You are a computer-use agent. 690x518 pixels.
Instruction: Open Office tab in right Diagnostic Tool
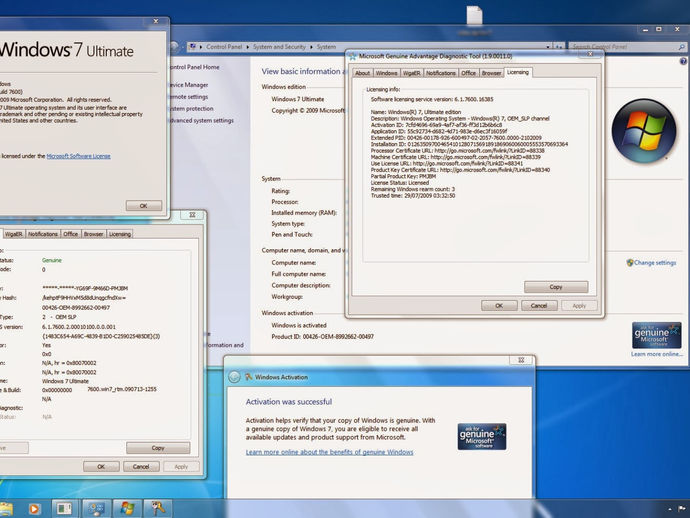(x=468, y=73)
